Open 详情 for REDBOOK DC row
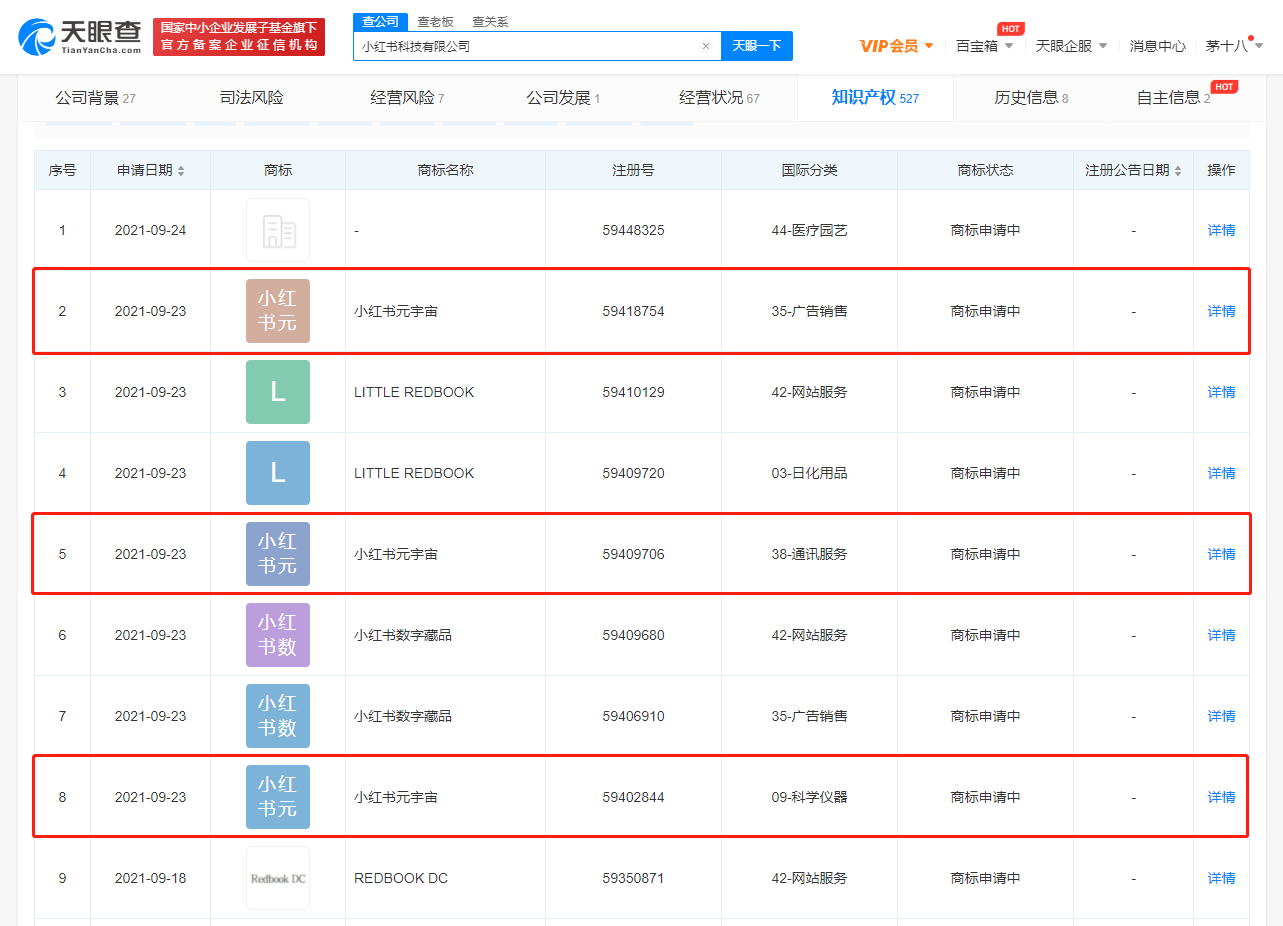The height and width of the screenshot is (926, 1283). pyautogui.click(x=1221, y=878)
